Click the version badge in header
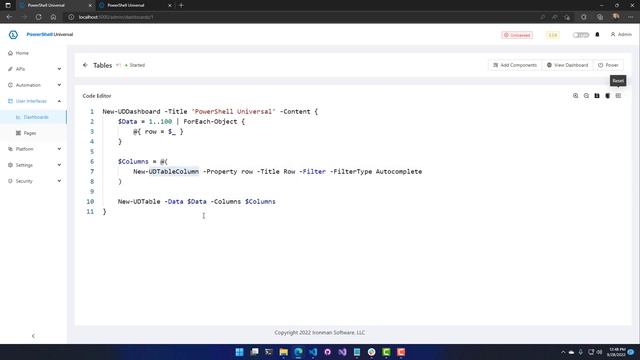The image size is (640, 360). 553,35
